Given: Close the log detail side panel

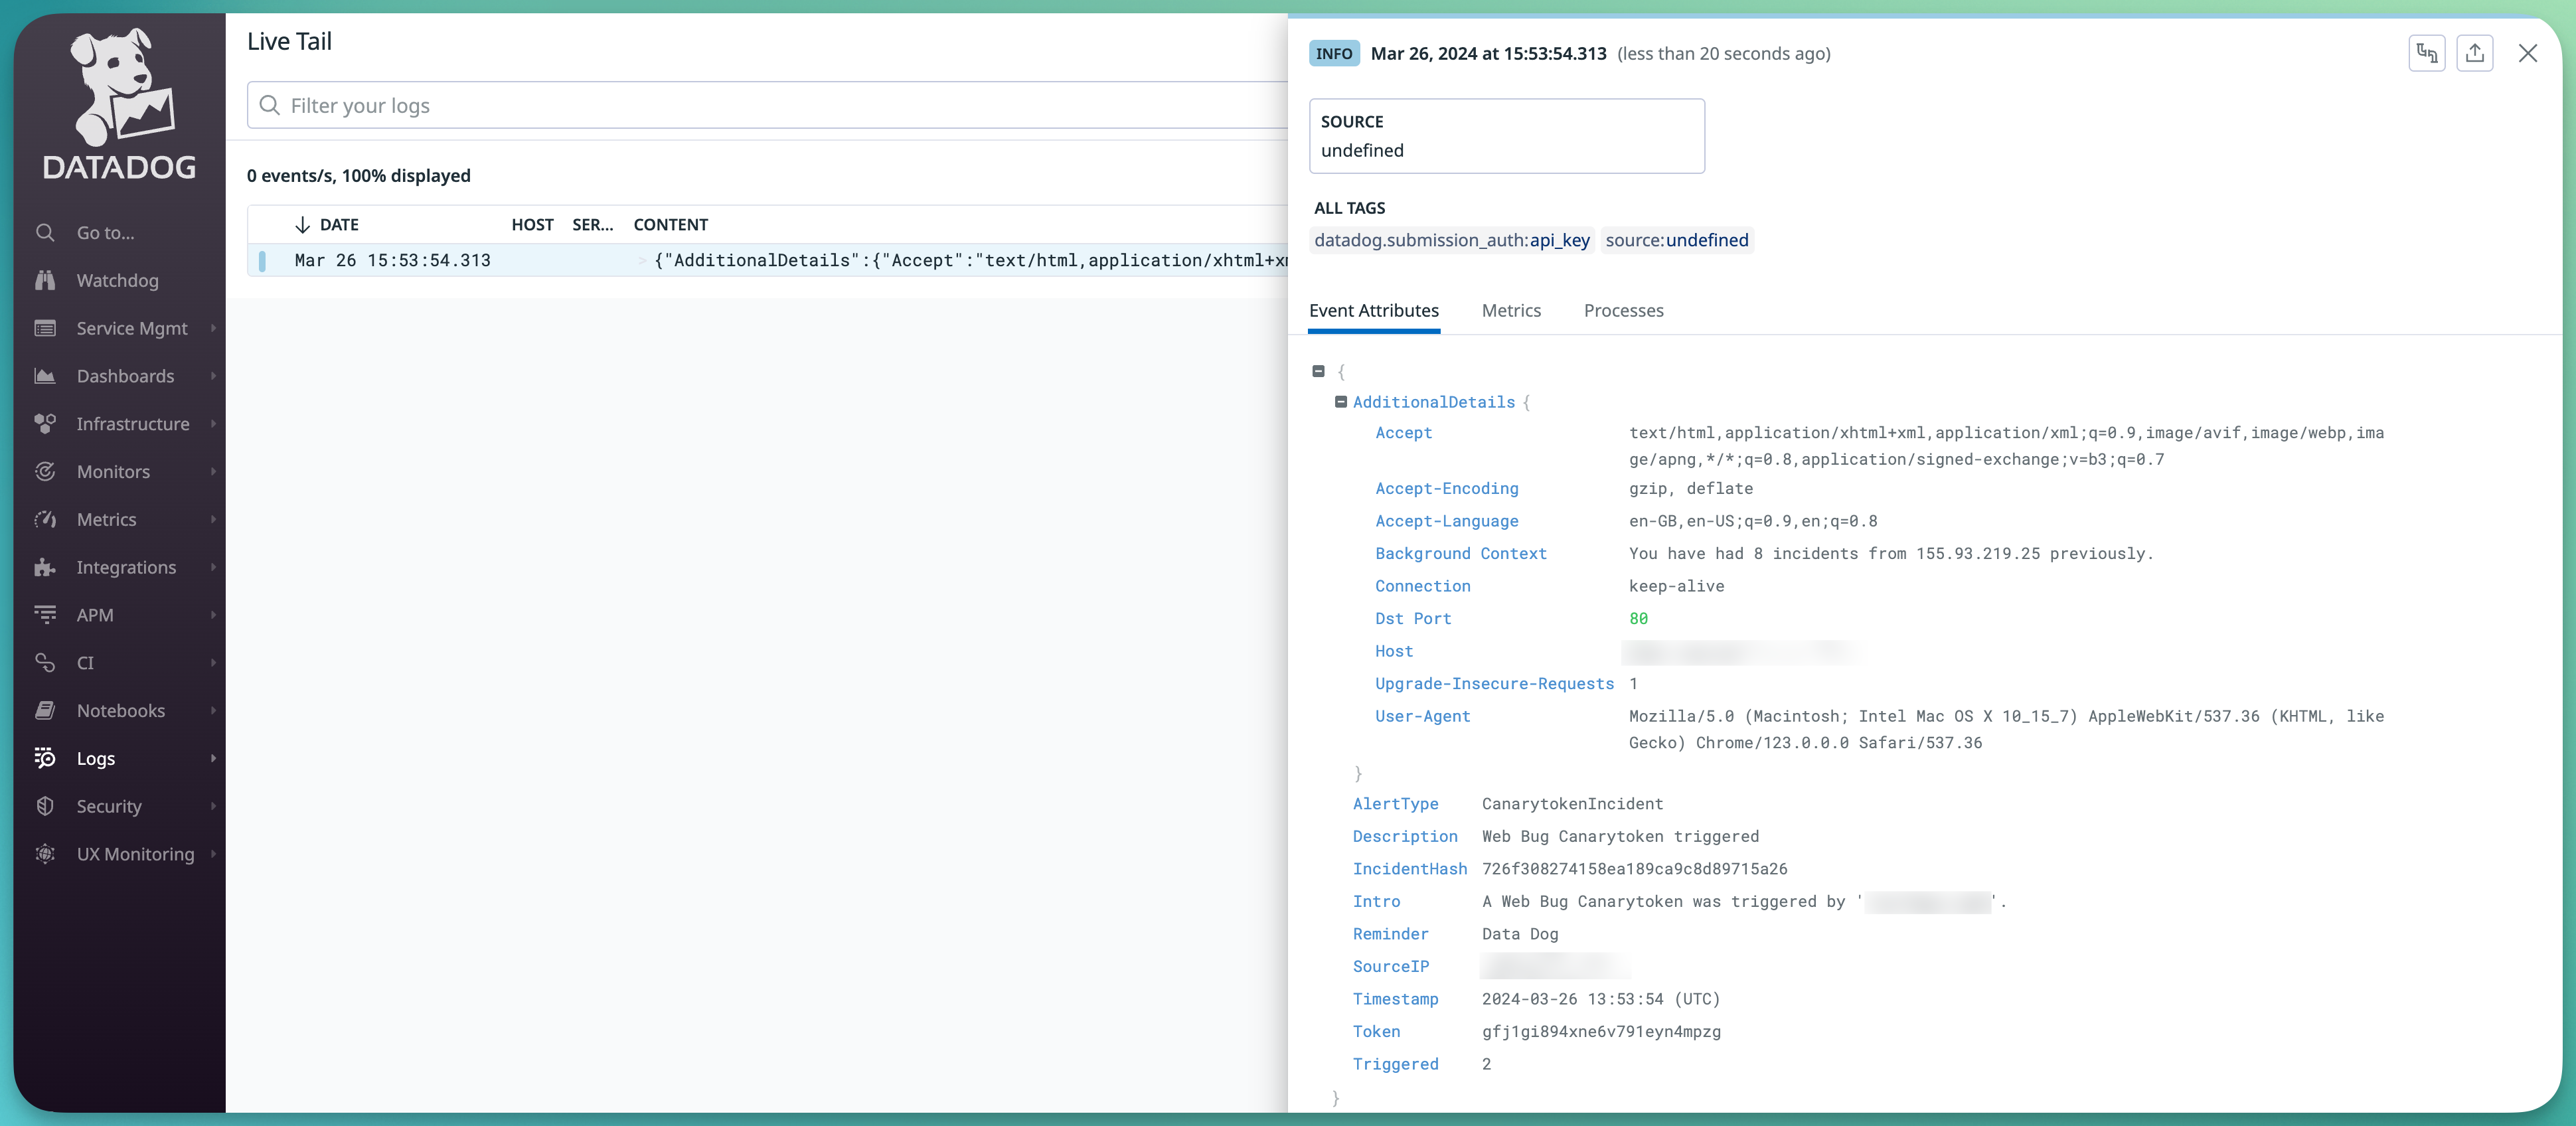Looking at the screenshot, I should coord(2528,53).
